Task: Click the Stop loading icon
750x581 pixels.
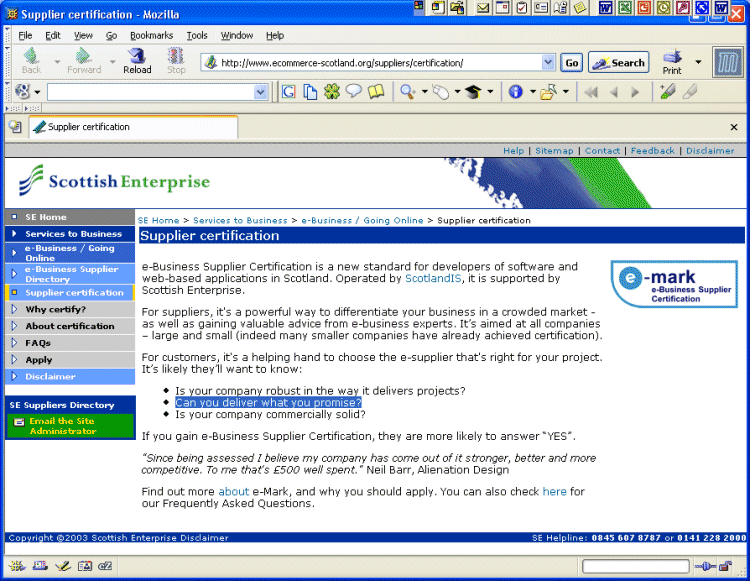Action: tap(176, 61)
